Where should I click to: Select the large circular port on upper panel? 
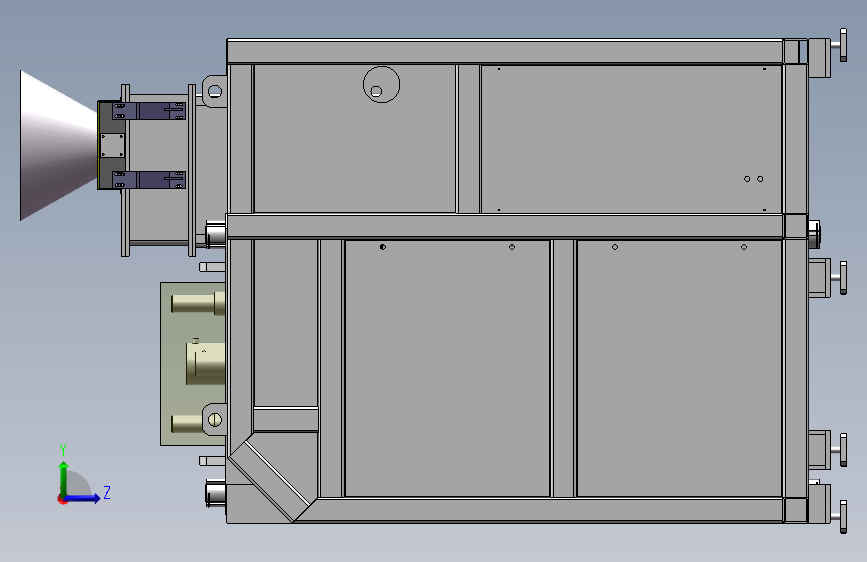pos(381,85)
